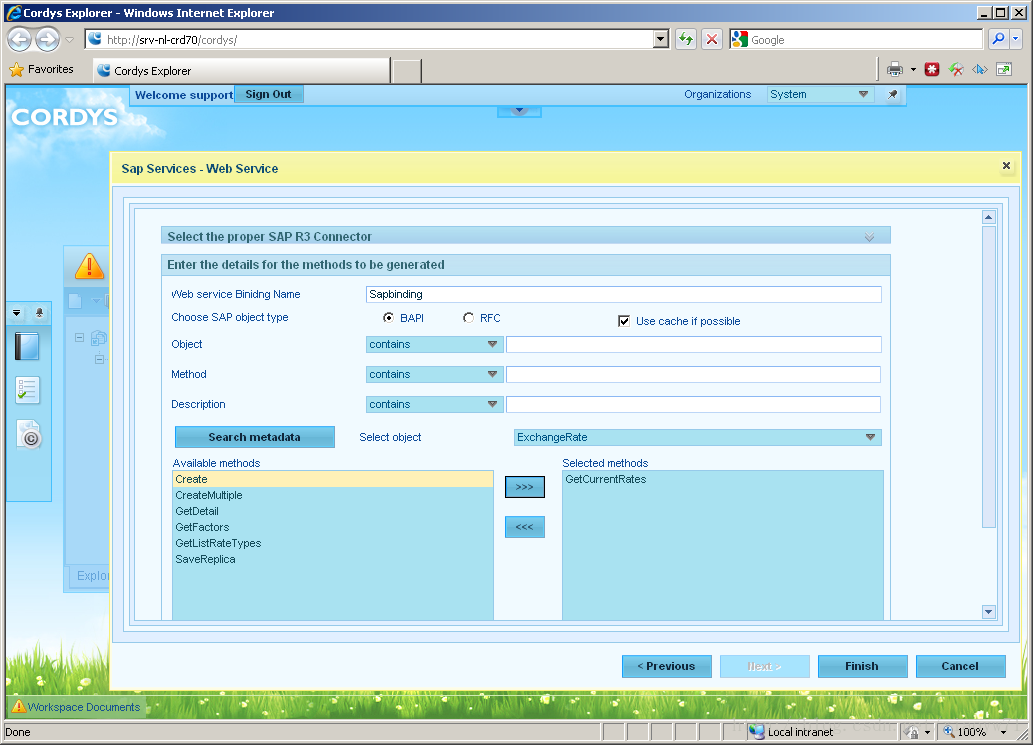Click the dialog vertical scrollbar thumb
The image size is (1033, 745).
pyautogui.click(x=988, y=377)
